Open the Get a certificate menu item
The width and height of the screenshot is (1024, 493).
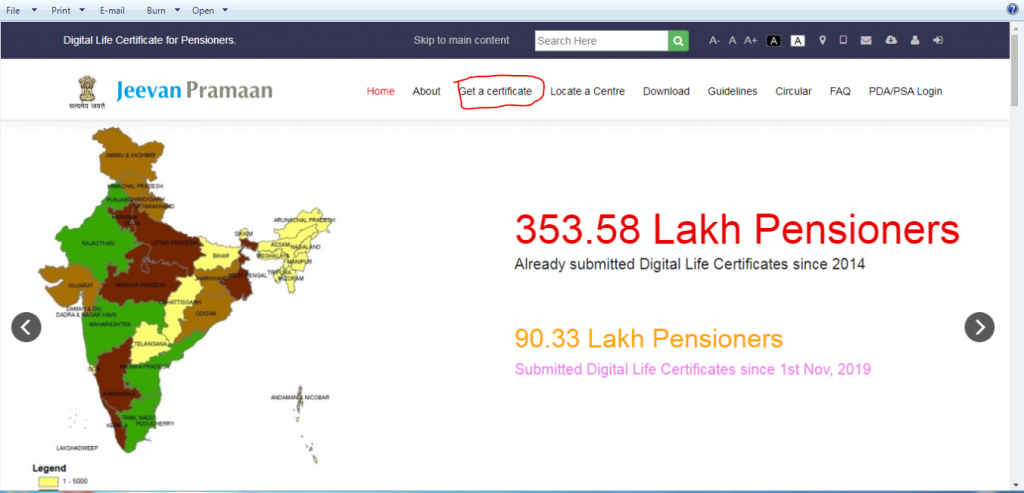(x=495, y=91)
